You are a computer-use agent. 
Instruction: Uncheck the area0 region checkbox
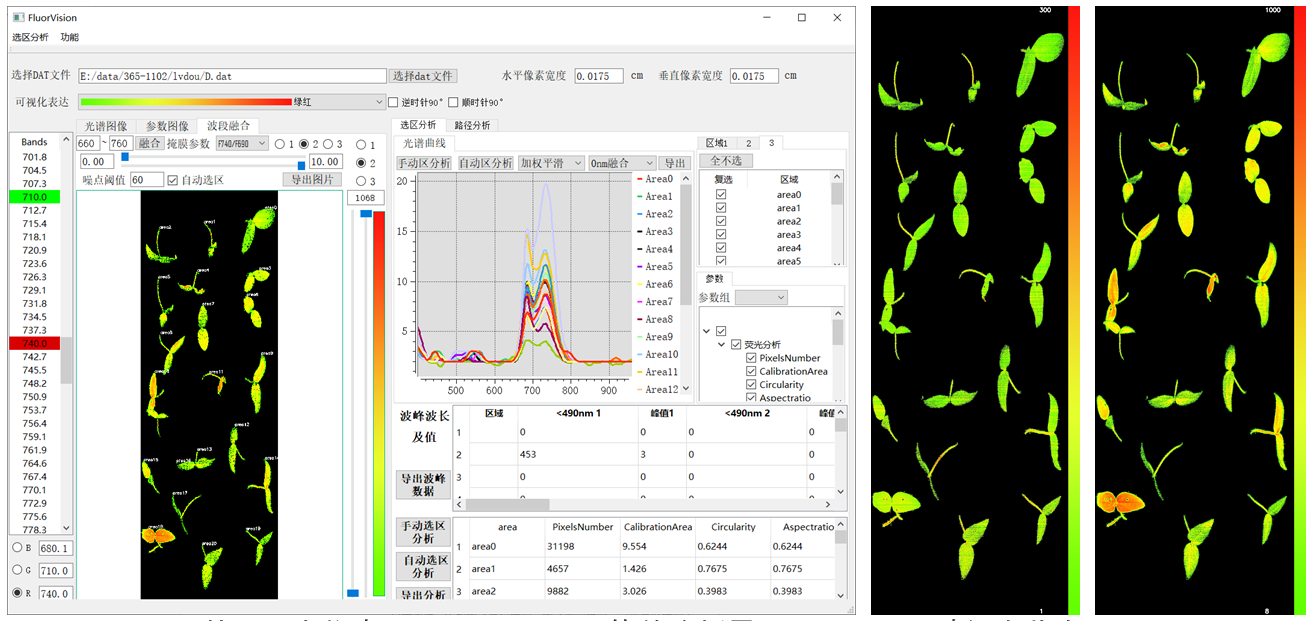tap(721, 195)
